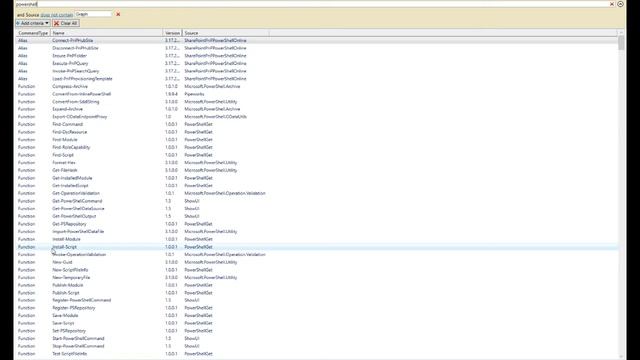Select the Get-PSRepository row
Image resolution: width=640 pixels, height=360 pixels.
click(317, 224)
